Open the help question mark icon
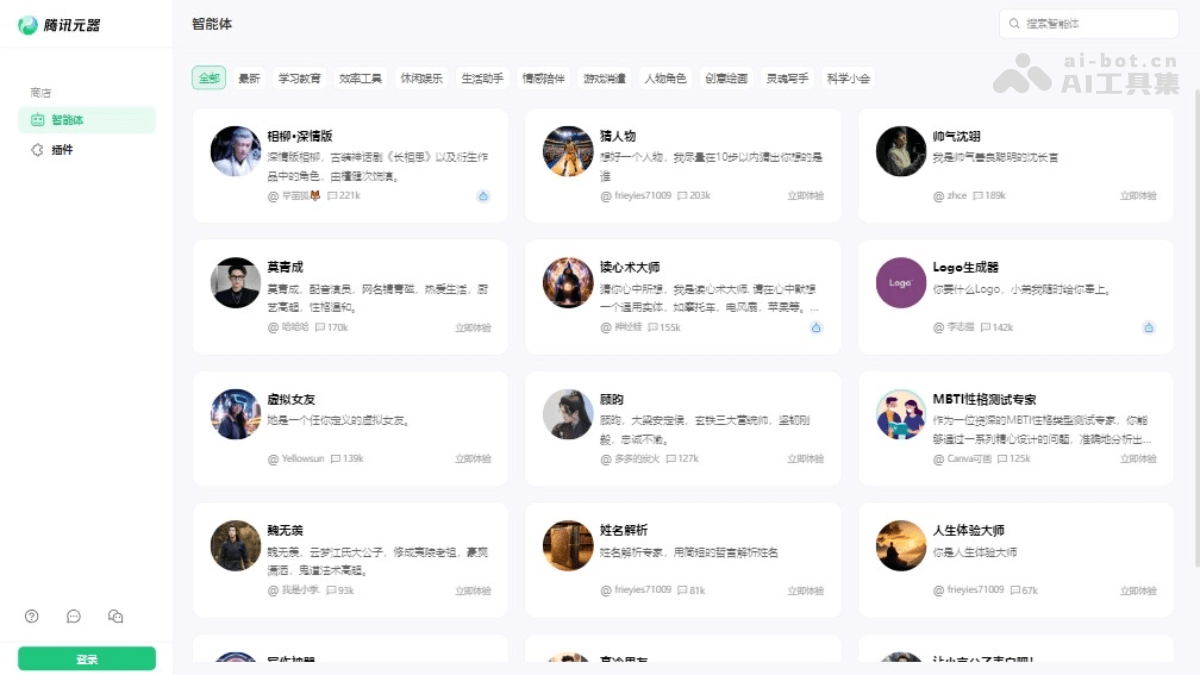This screenshot has width=1200, height=675. coord(32,616)
